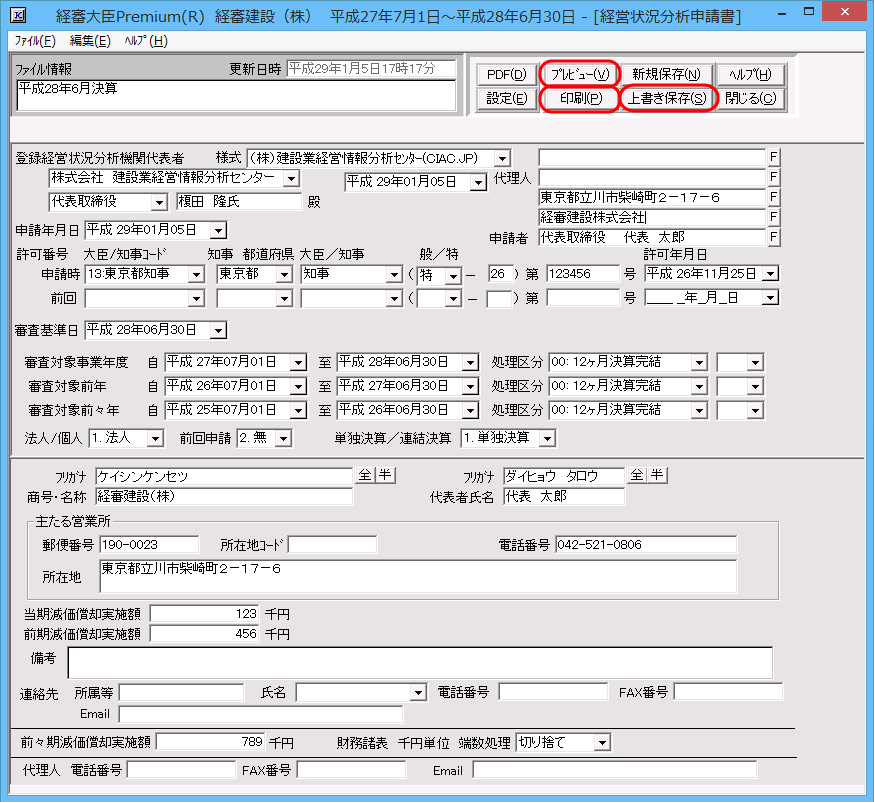Click the F button beside the 東京都立川市柴崎町 address field
Image resolution: width=874 pixels, height=802 pixels.
773,197
